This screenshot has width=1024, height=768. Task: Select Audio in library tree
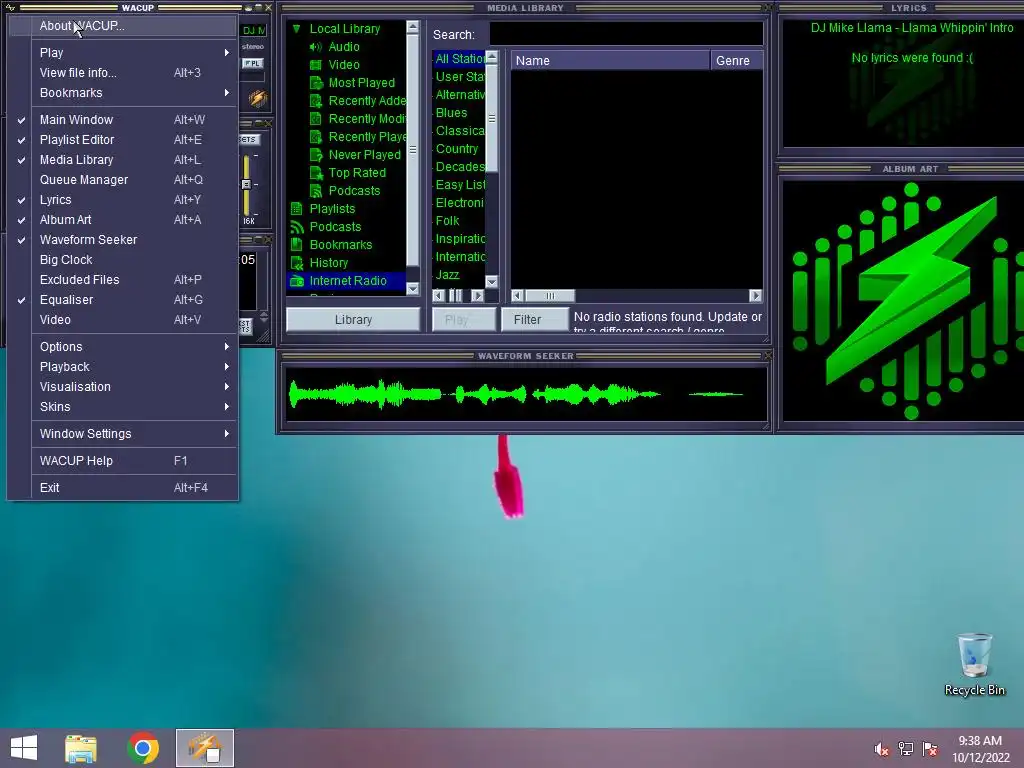(344, 47)
